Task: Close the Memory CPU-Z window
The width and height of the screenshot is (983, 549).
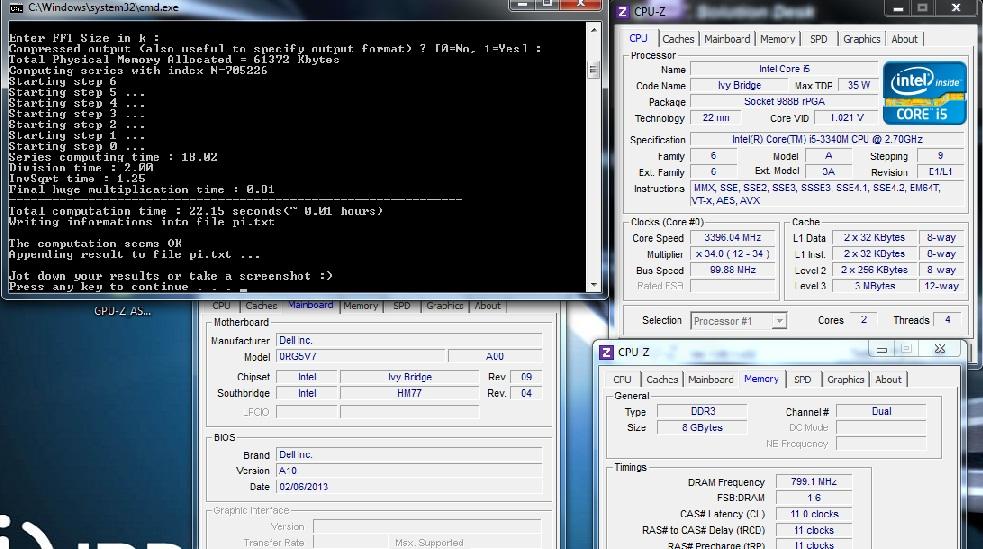Action: click(939, 349)
